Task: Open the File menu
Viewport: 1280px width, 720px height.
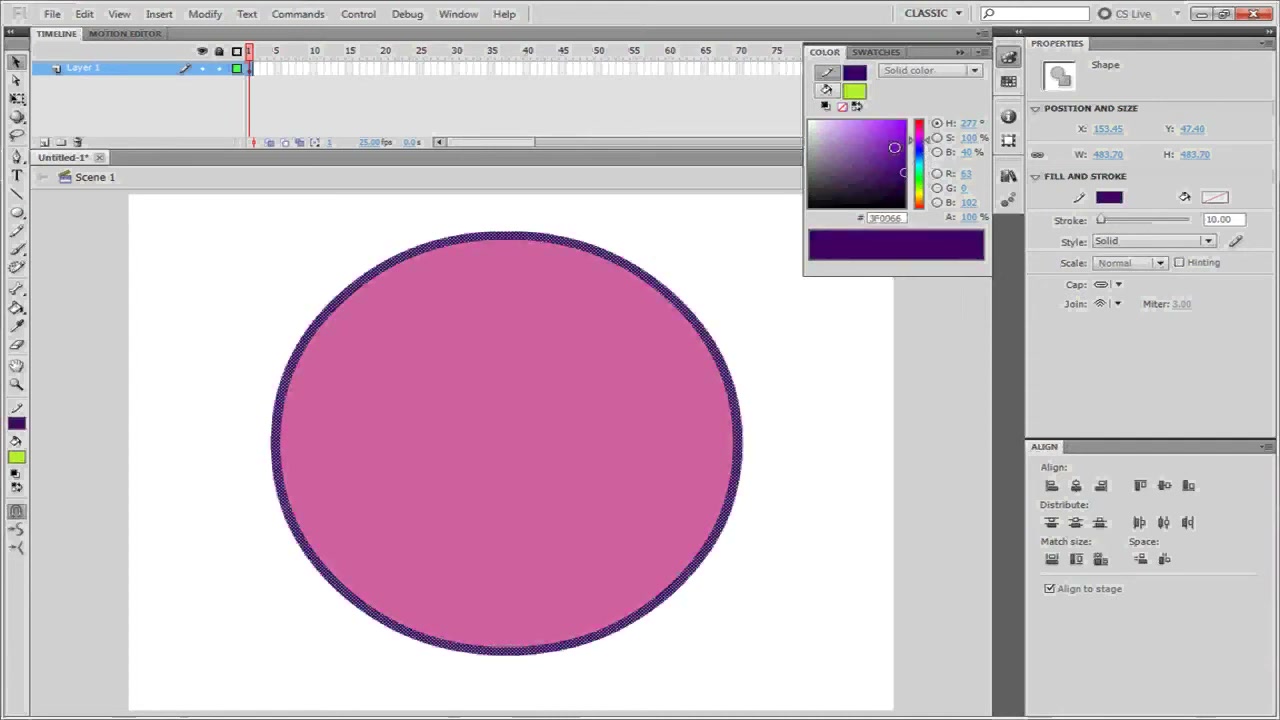Action: coord(52,14)
